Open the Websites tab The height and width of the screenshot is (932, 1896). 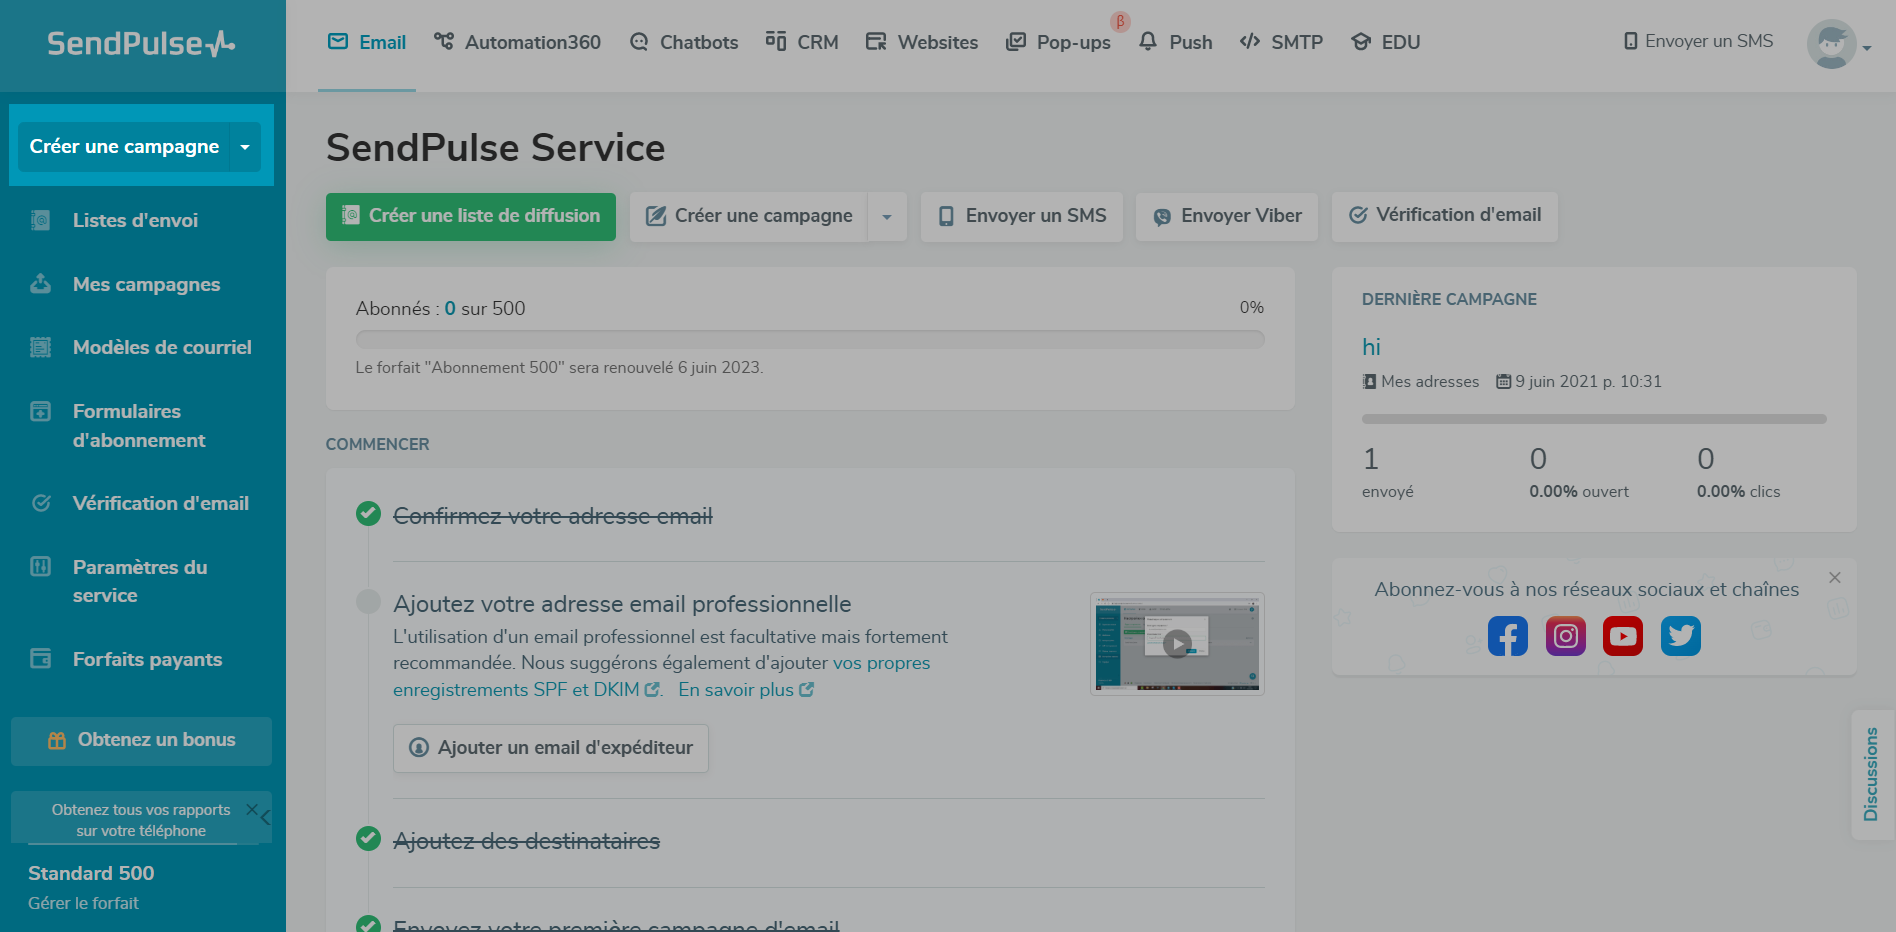tap(922, 42)
